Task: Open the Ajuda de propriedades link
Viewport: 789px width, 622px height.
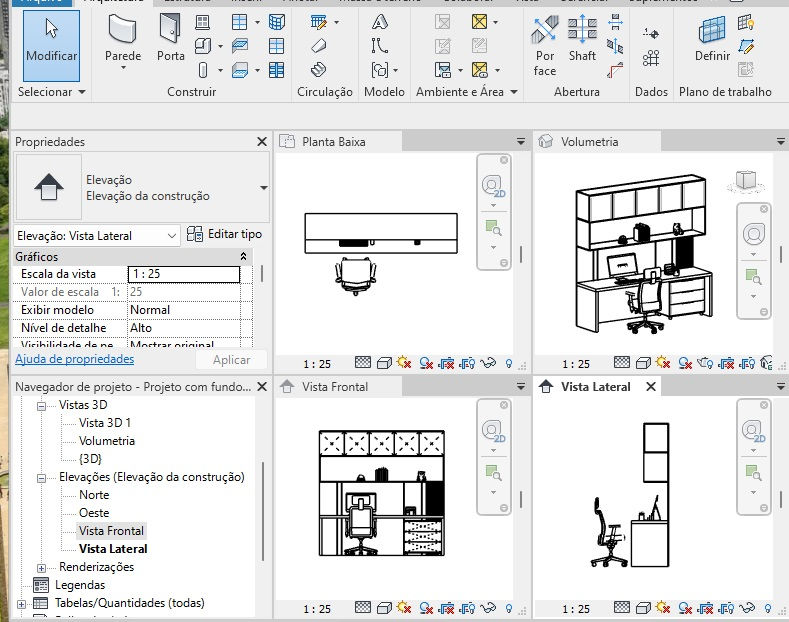Action: (x=74, y=359)
